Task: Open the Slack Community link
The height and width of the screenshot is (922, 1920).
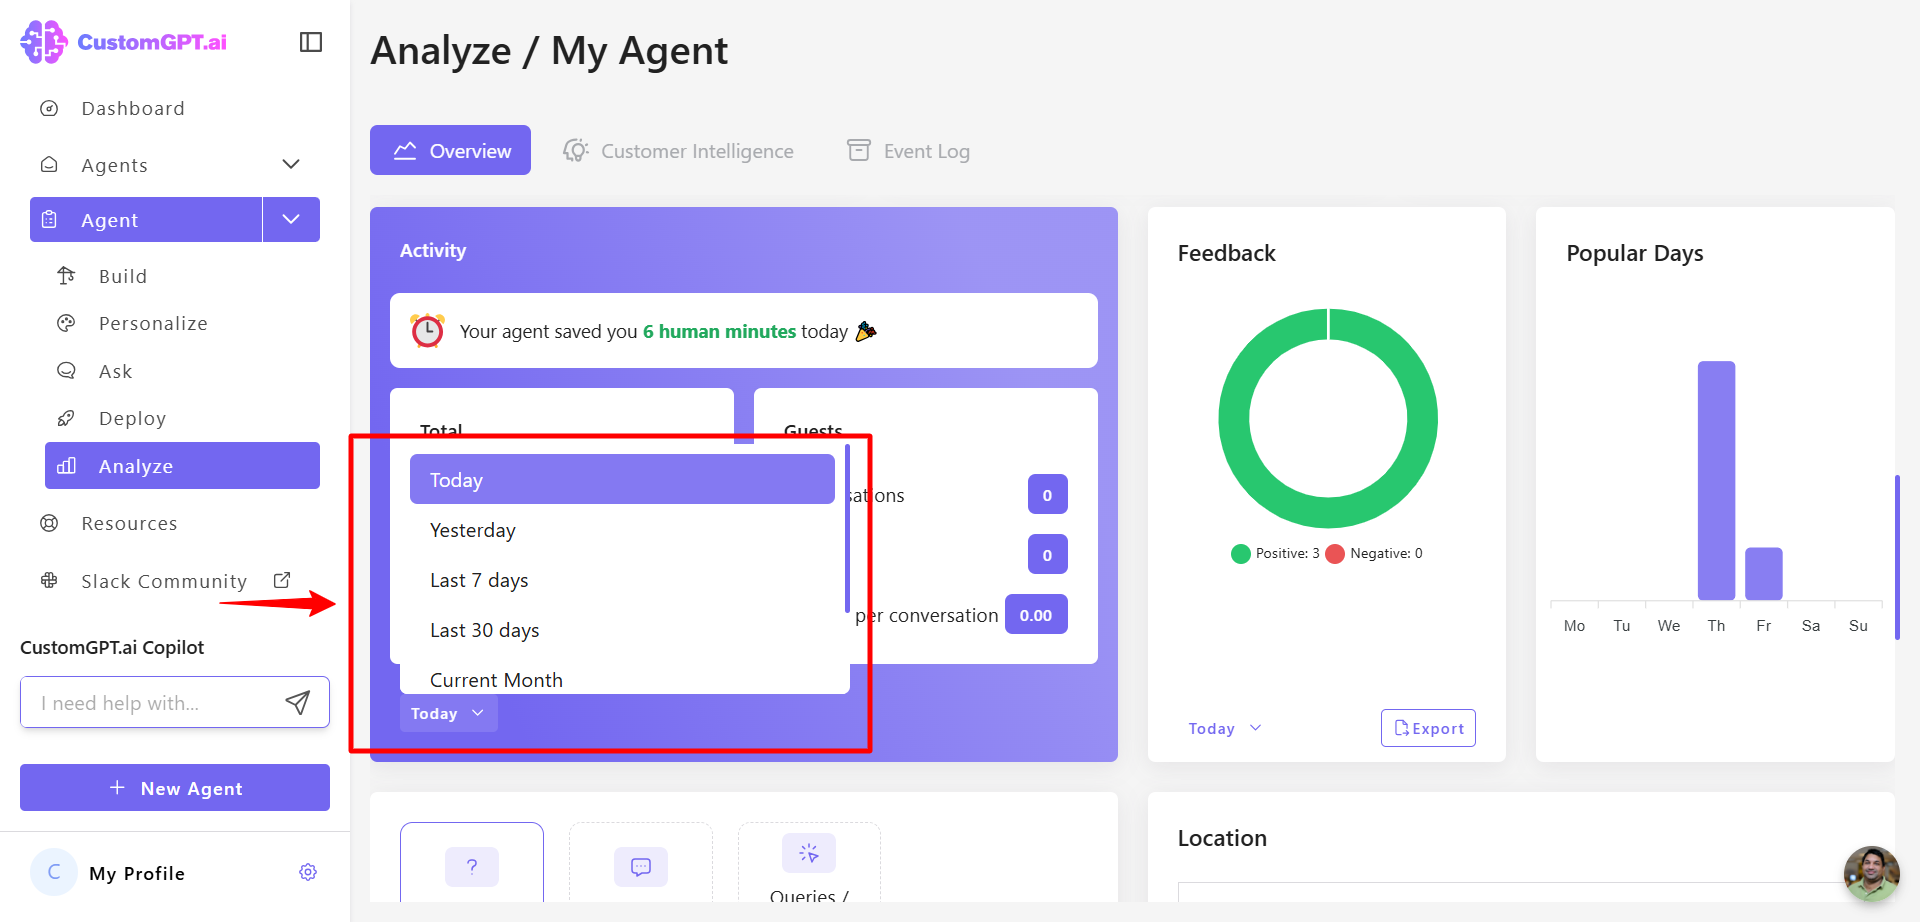Action: [x=164, y=581]
